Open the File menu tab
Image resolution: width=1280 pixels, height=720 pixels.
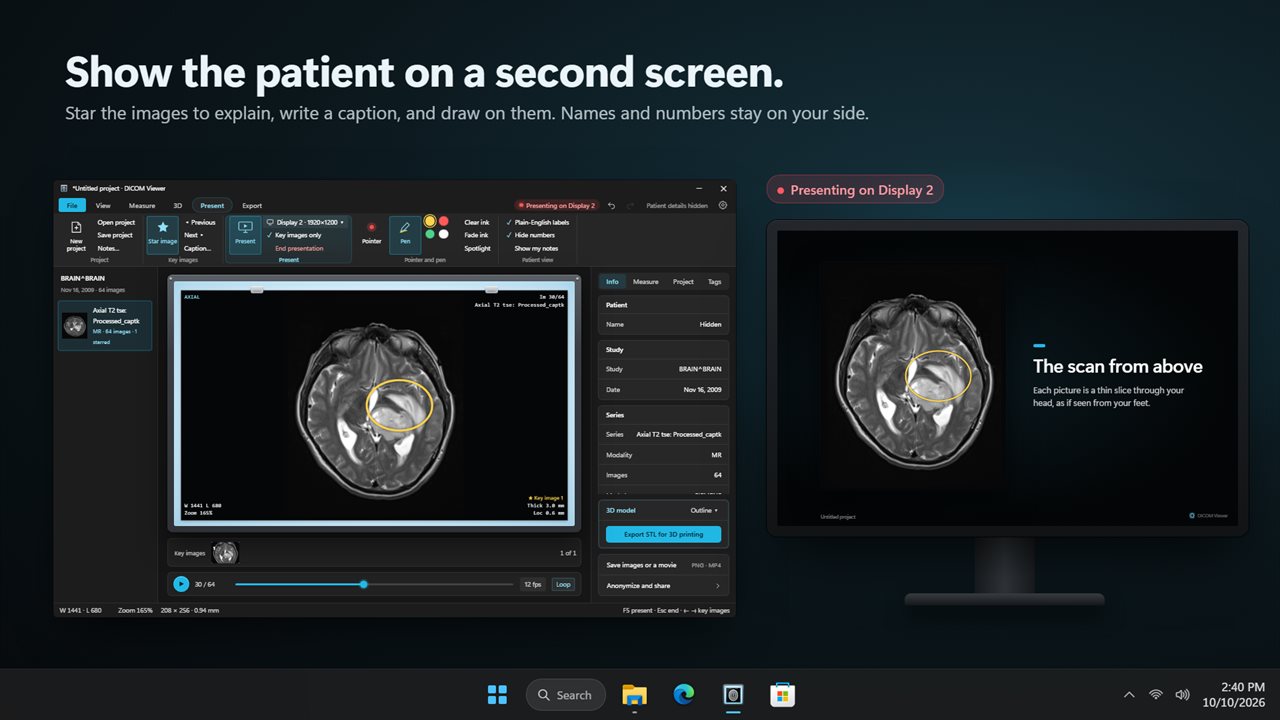[72, 205]
